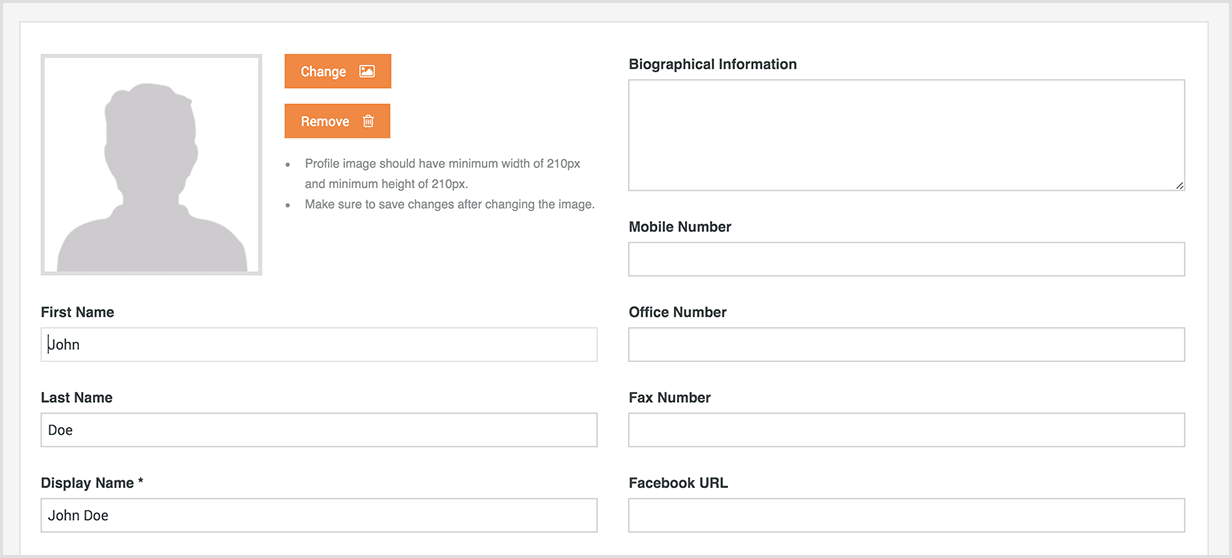1232x558 pixels.
Task: Click the Last Name field containing Doe
Action: pos(319,430)
